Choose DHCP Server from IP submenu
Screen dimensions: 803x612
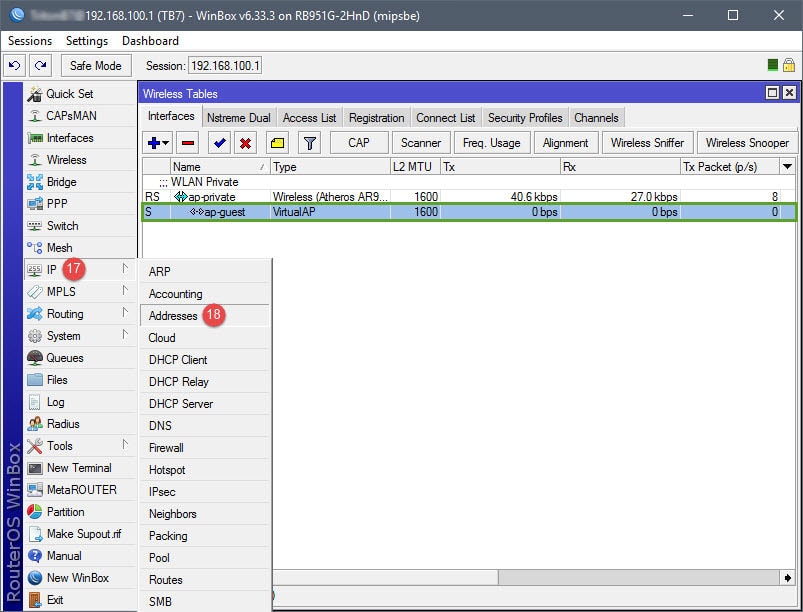(x=205, y=404)
